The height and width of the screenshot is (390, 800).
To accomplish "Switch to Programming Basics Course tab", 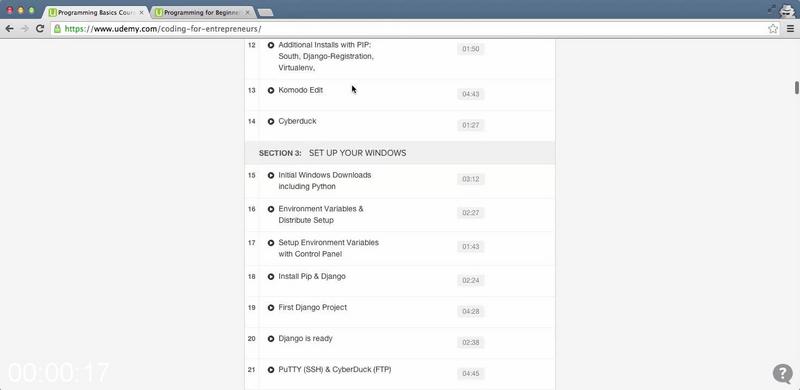I will (x=96, y=12).
